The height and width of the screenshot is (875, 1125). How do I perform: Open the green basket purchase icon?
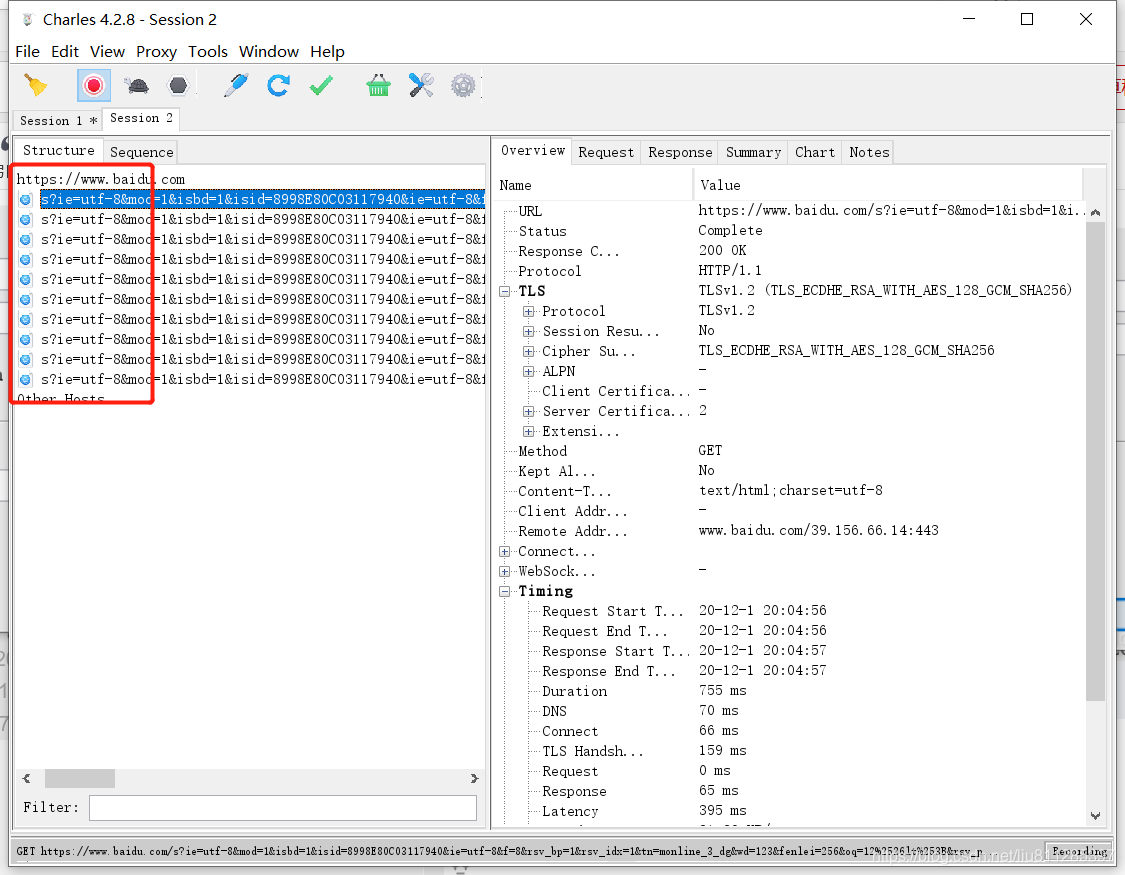[x=378, y=85]
